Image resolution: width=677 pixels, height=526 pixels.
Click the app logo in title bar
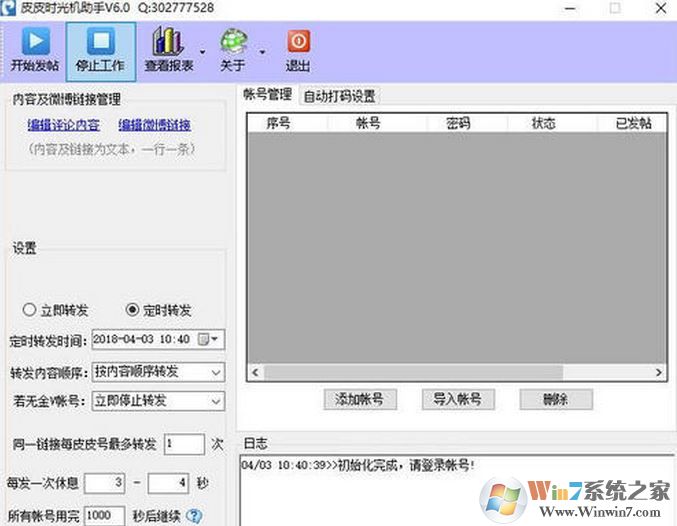coord(8,8)
